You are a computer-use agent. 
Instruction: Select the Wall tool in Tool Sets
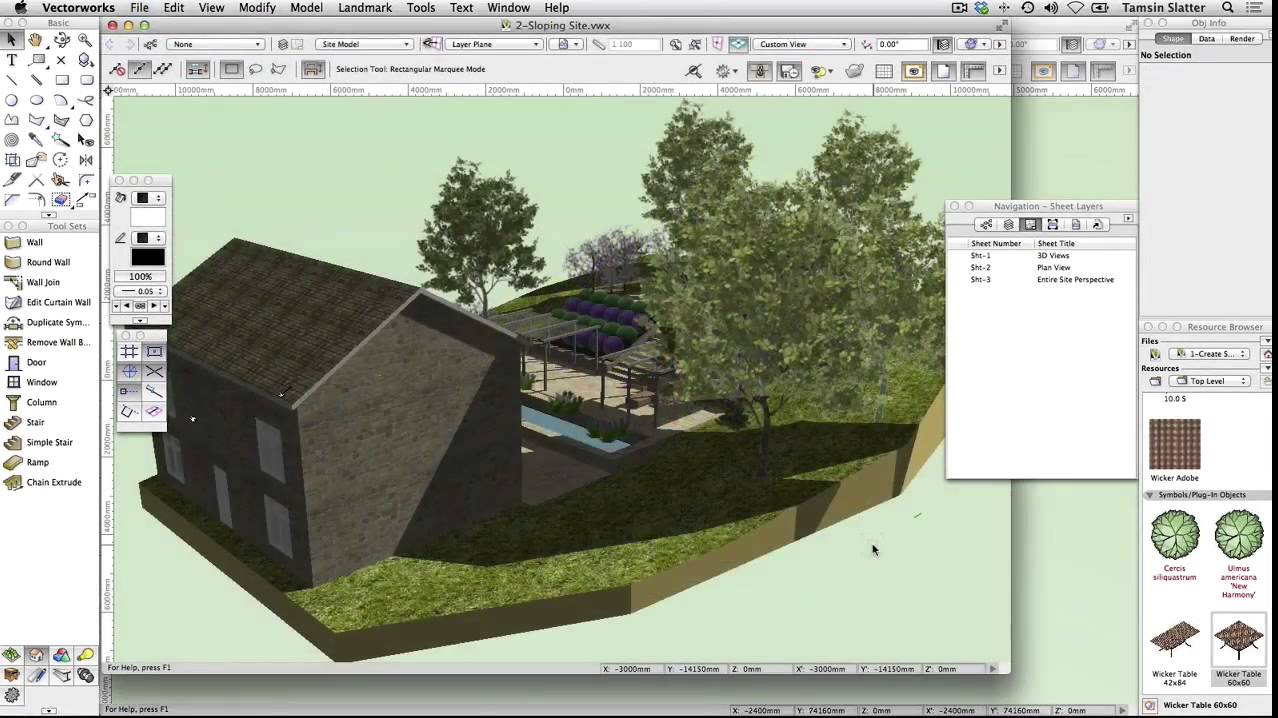35,242
